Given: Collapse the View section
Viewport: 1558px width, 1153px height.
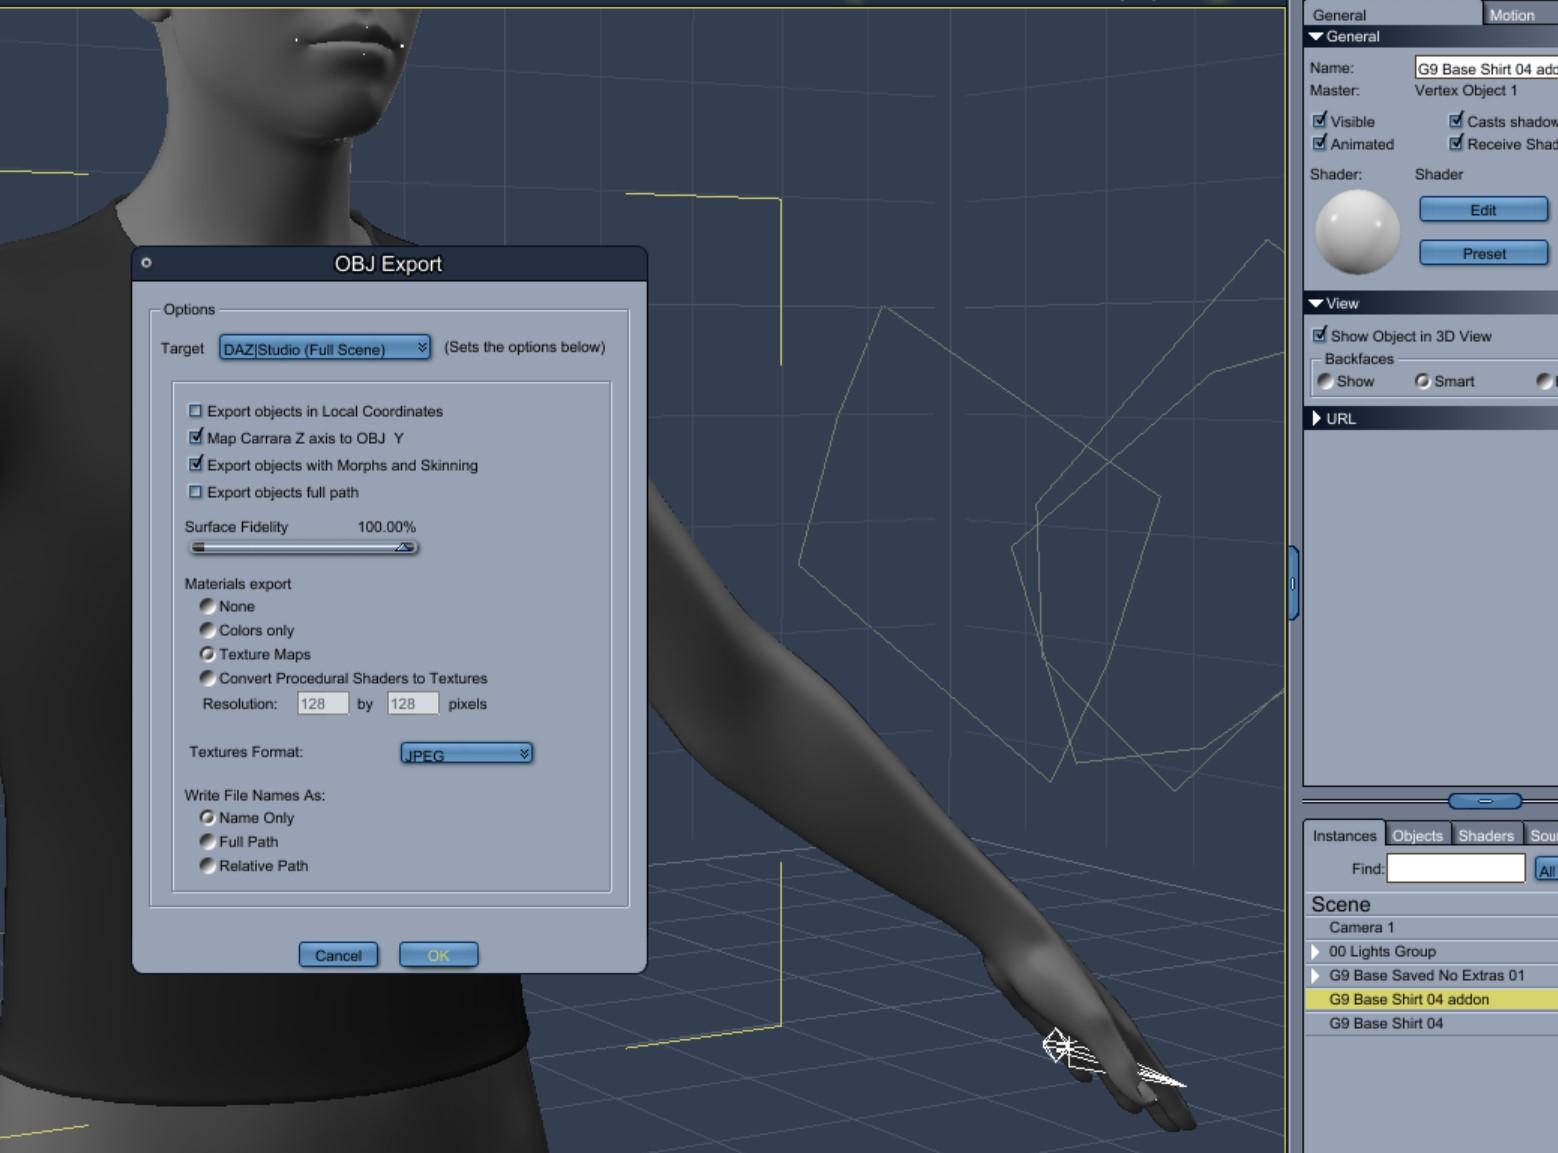Looking at the screenshot, I should click(x=1316, y=304).
